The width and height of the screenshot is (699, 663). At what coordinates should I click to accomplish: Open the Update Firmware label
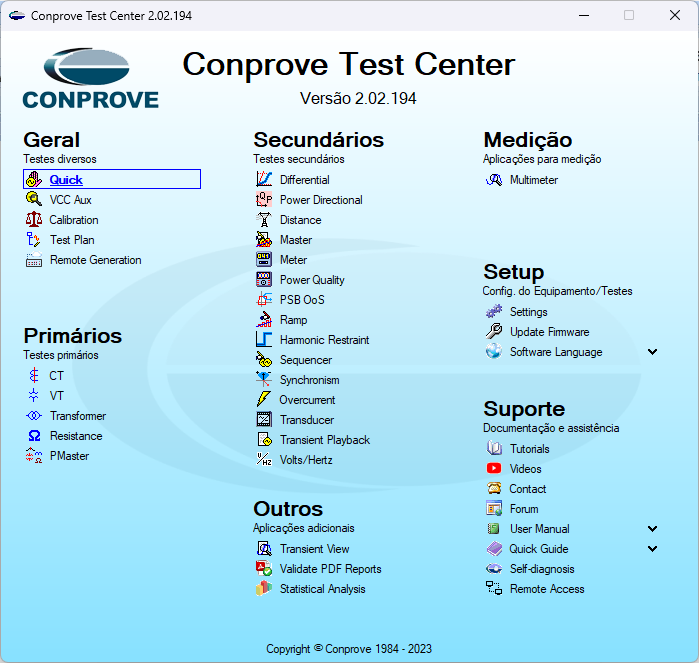[x=550, y=332]
